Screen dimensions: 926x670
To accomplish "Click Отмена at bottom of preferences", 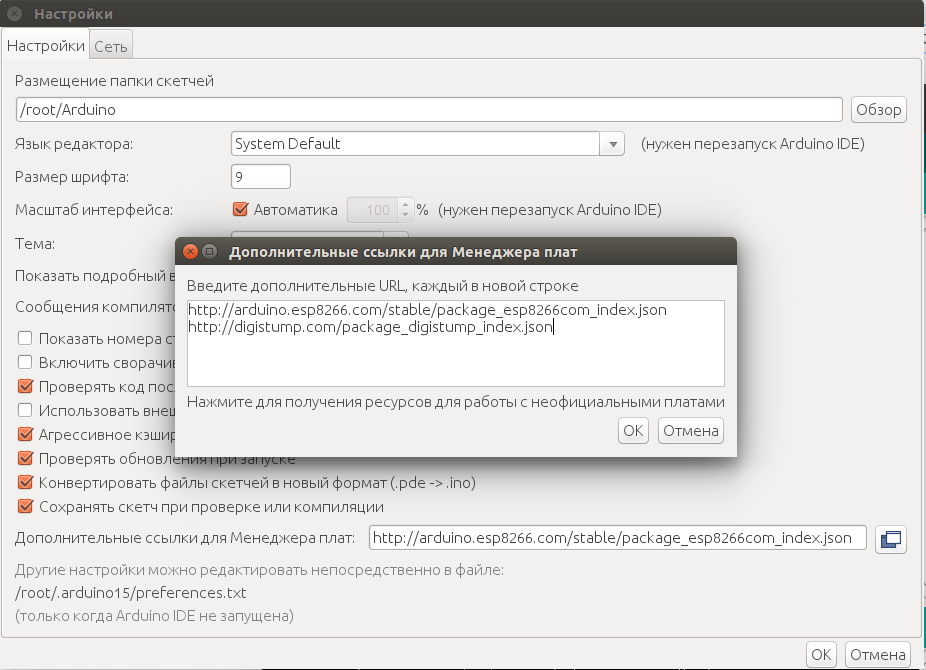I will click(x=877, y=654).
